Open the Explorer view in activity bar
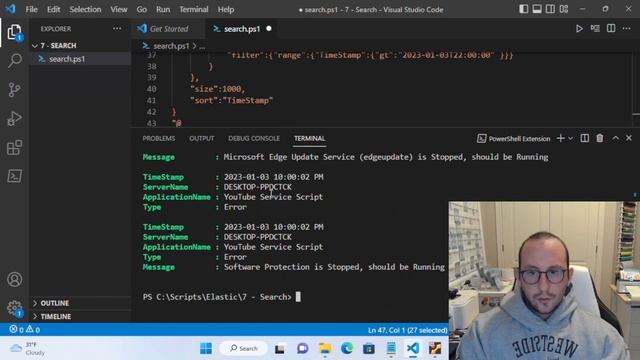Image resolution: width=640 pixels, height=360 pixels. coord(14,32)
